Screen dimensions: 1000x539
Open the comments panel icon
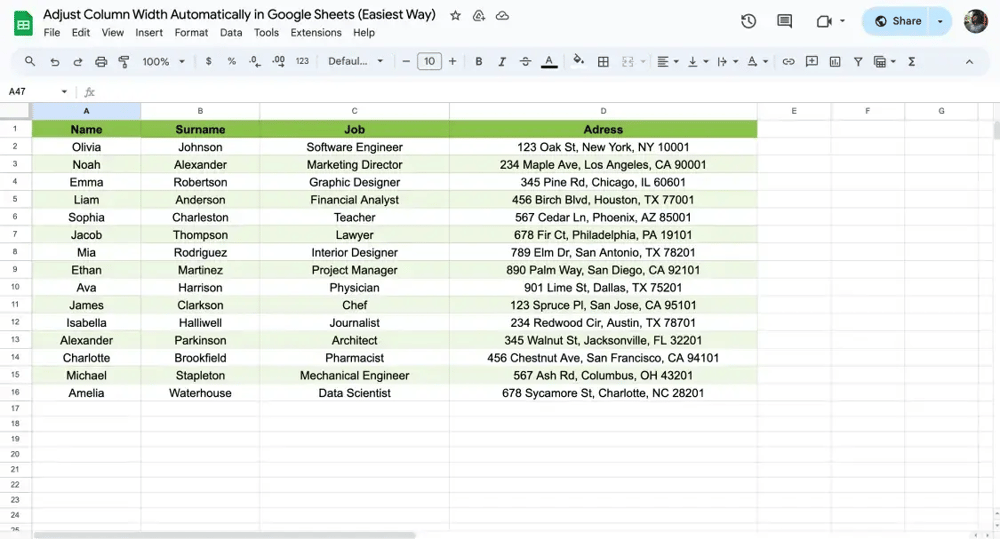tap(784, 21)
